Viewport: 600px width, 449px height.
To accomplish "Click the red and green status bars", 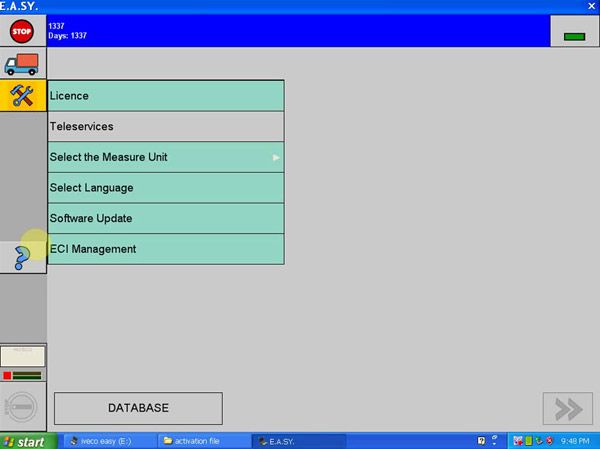I will click(x=22, y=376).
